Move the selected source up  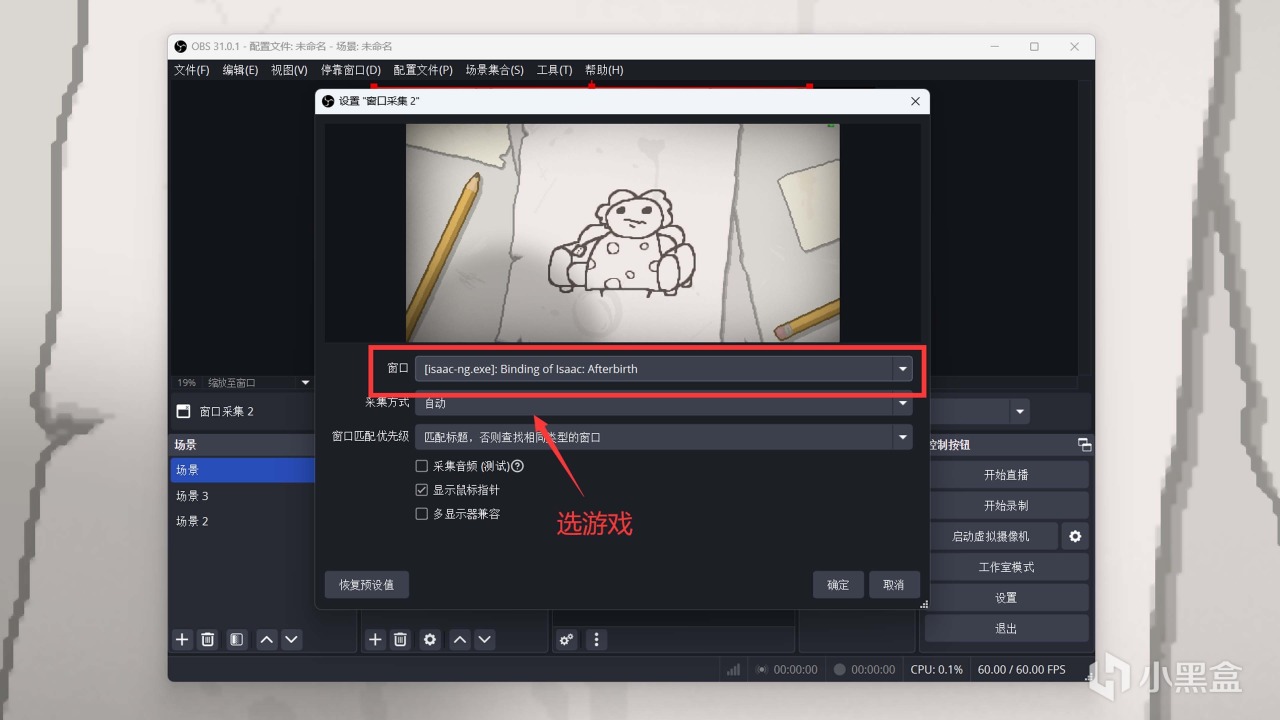(x=460, y=639)
